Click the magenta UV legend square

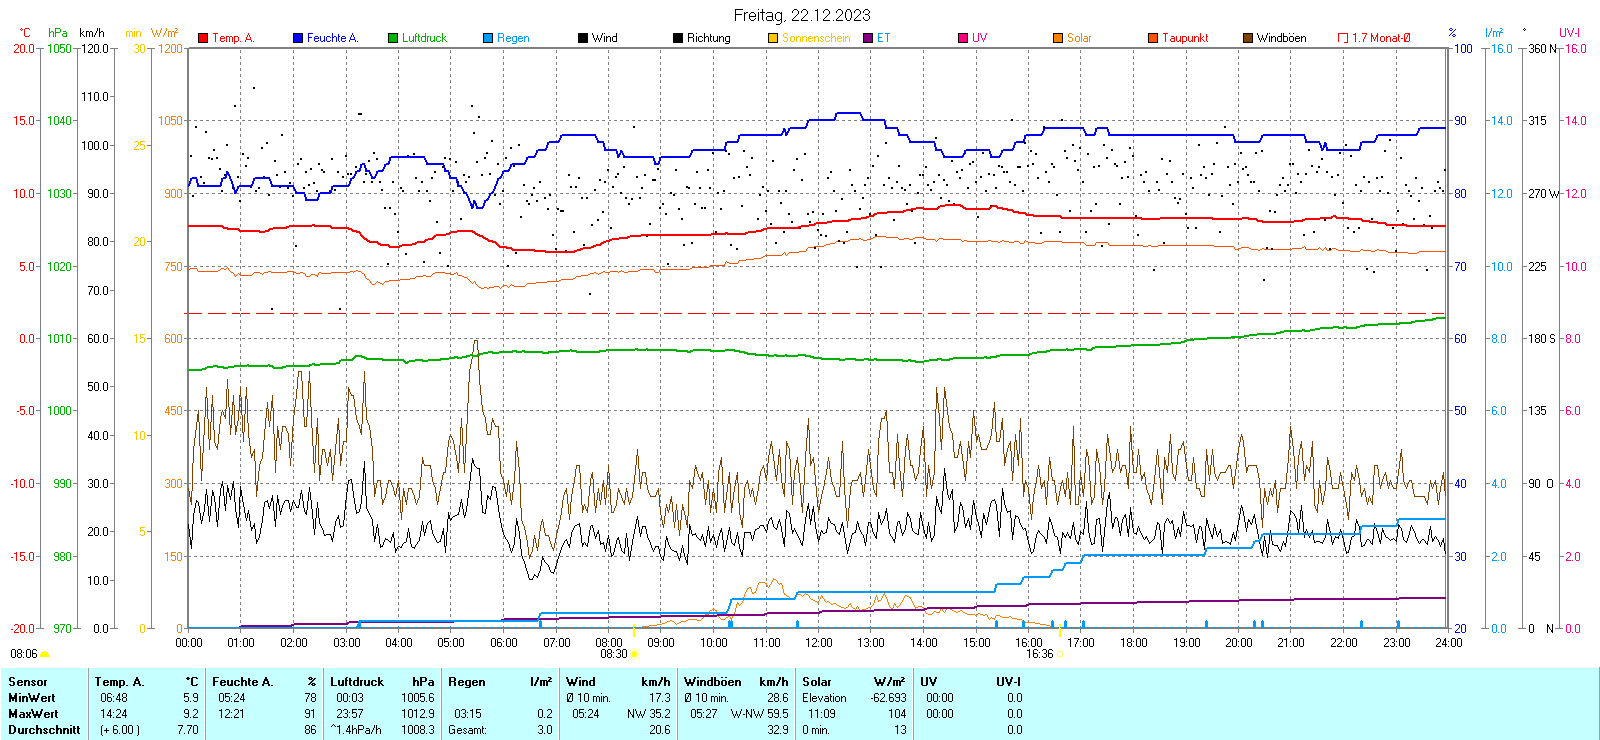(963, 38)
